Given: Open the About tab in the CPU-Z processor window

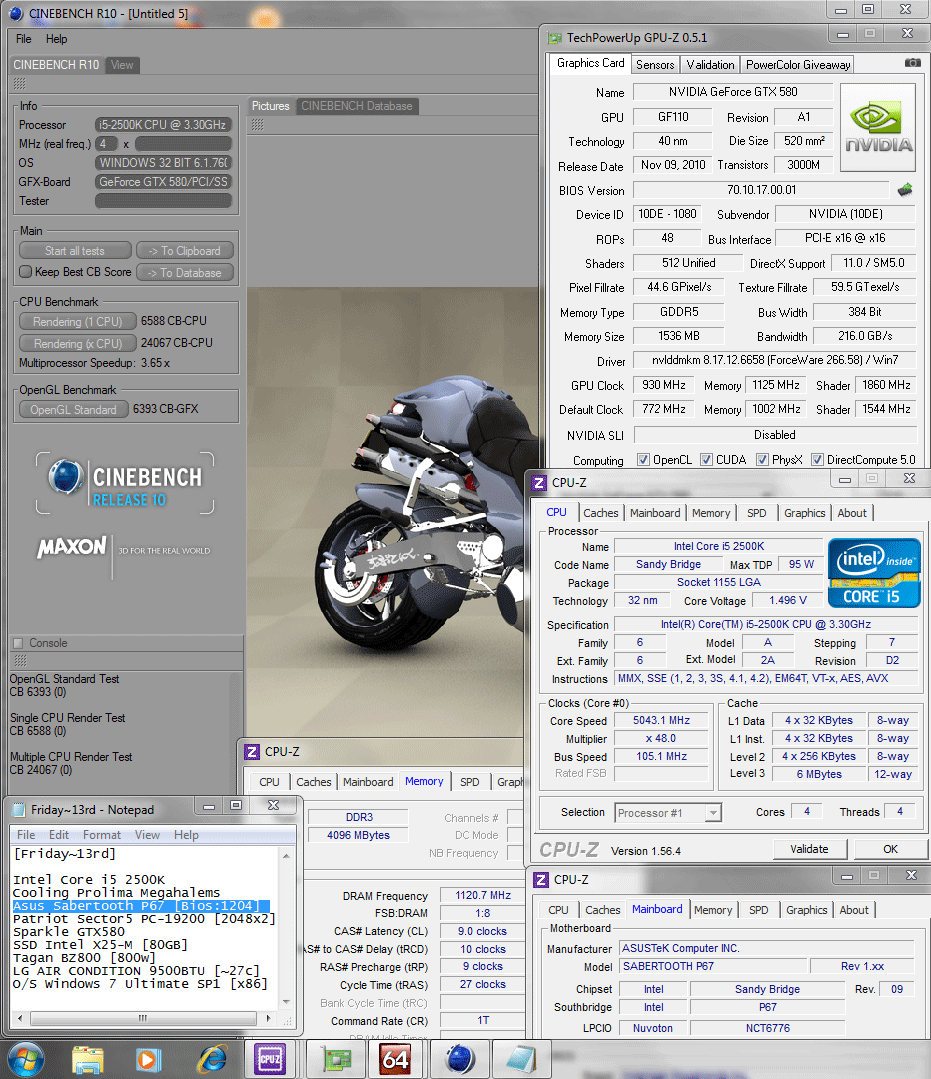Looking at the screenshot, I should (x=852, y=513).
